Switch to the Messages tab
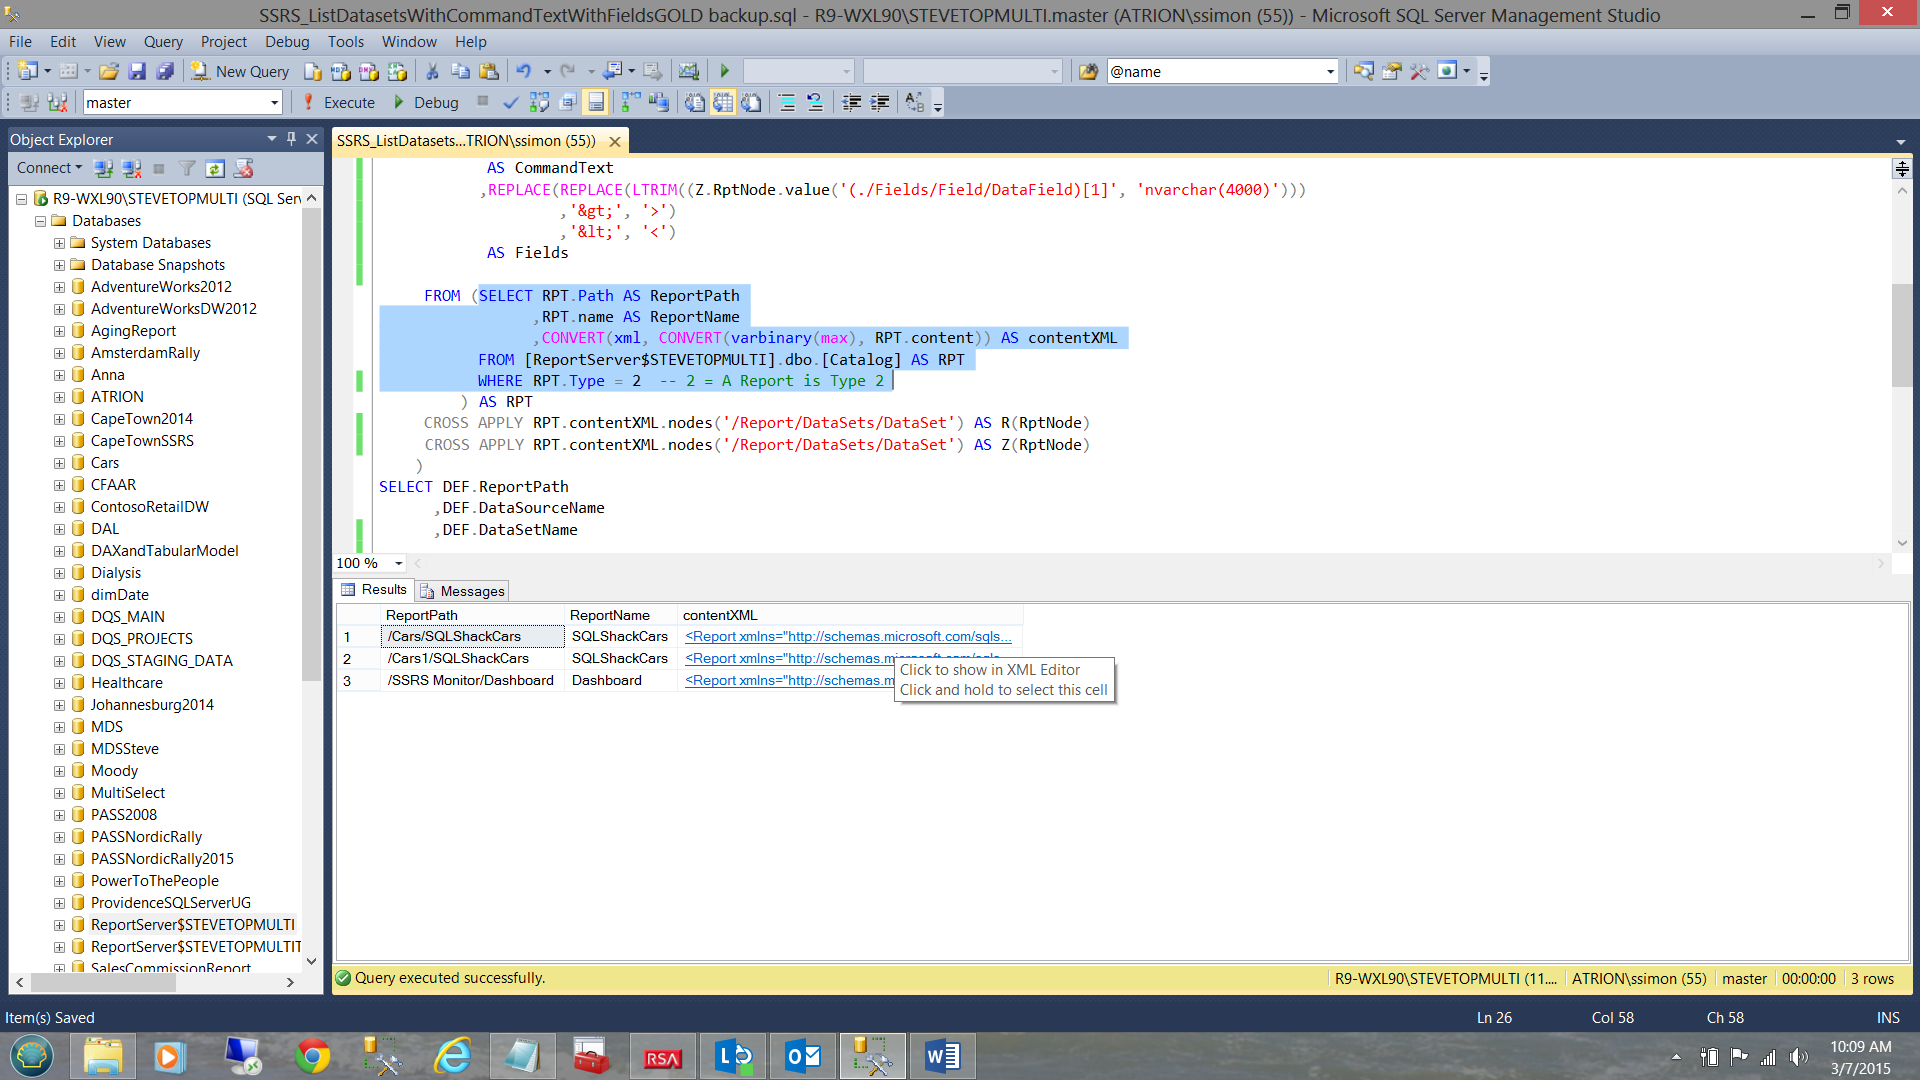 (463, 591)
